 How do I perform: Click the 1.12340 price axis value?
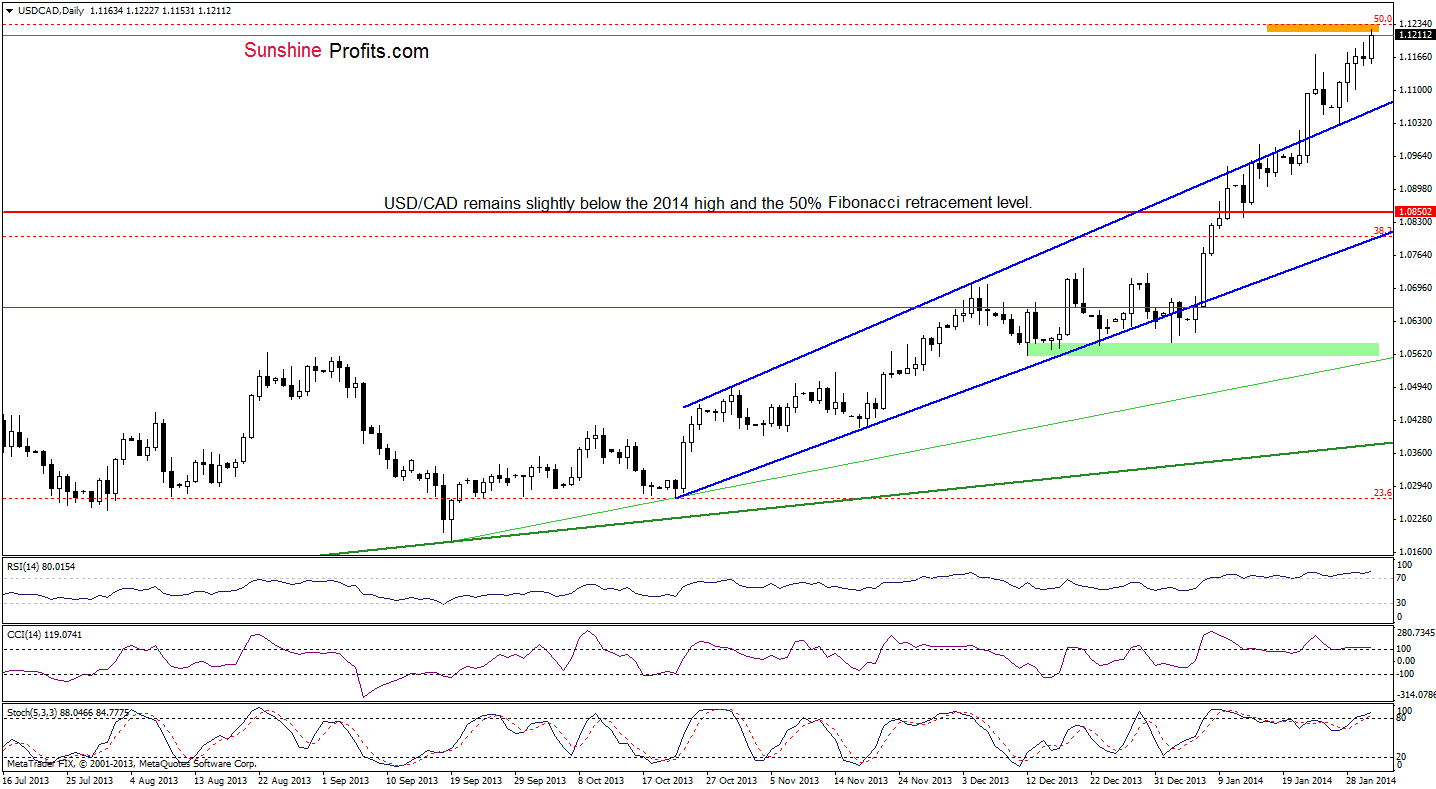tap(1415, 24)
